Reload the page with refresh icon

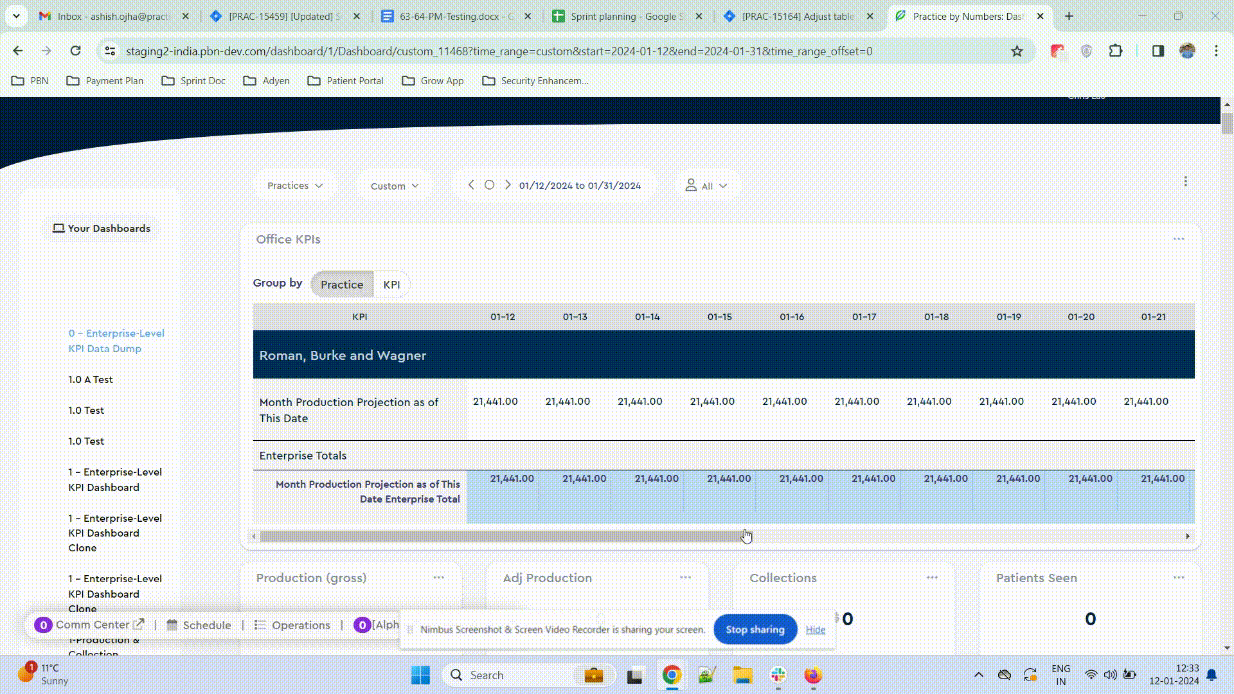point(75,51)
